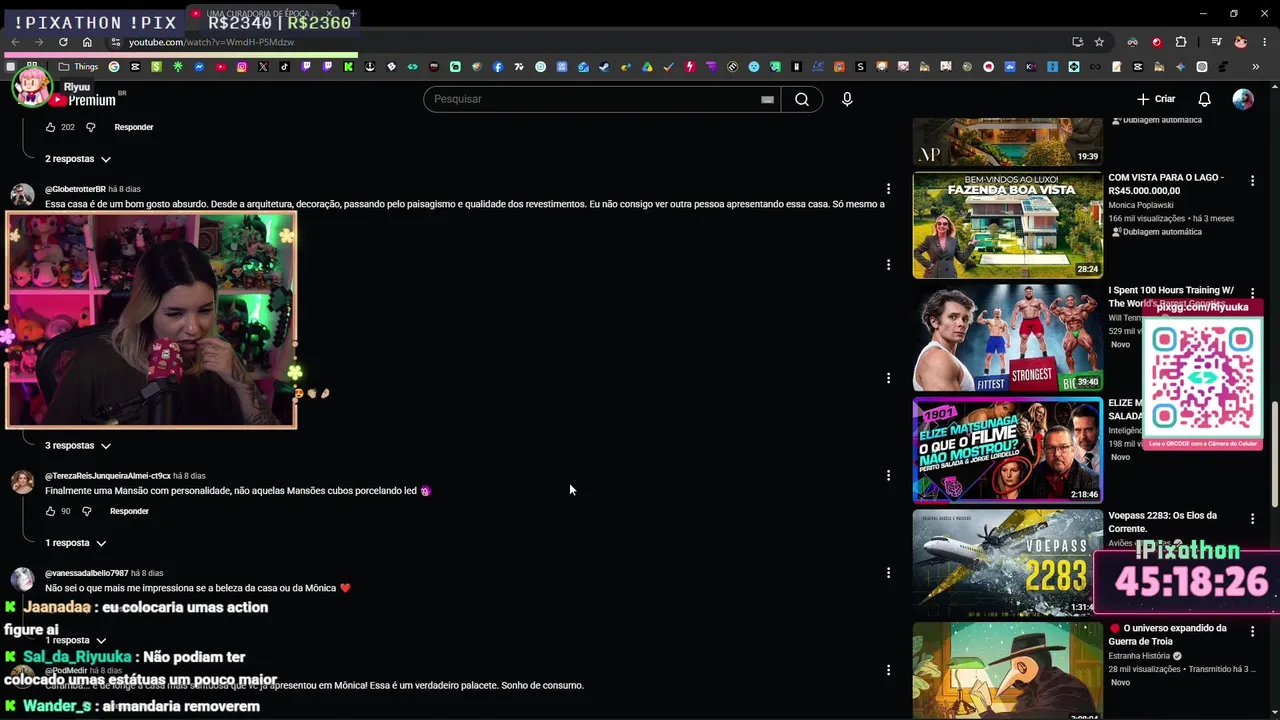
Task: Open a new browser tab with the plus
Action: pos(353,14)
